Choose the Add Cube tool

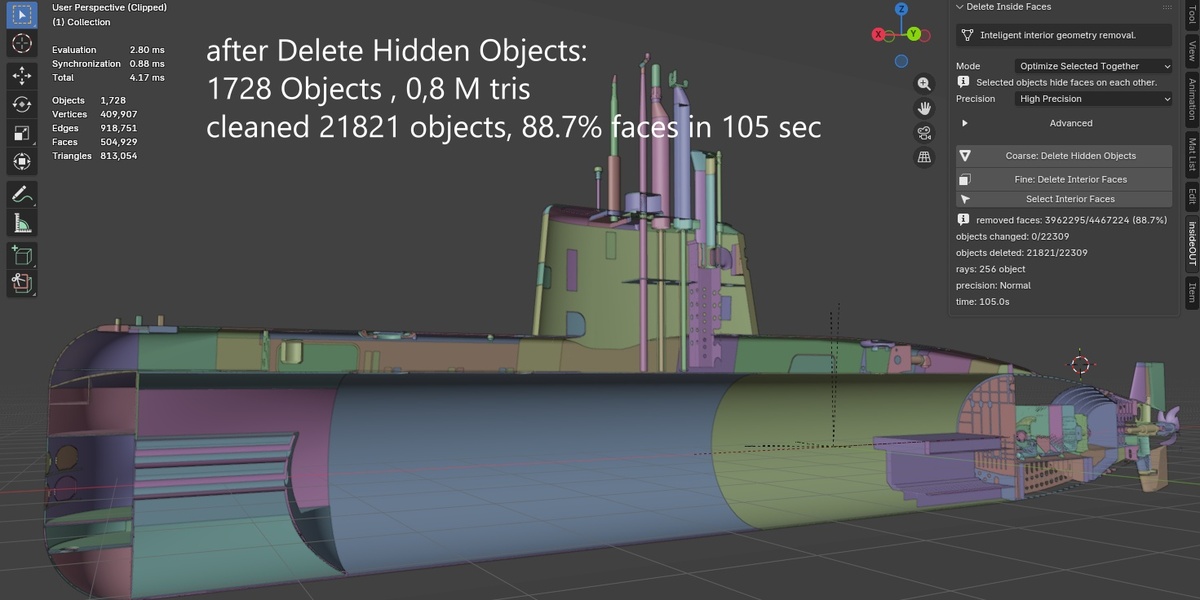coord(21,255)
